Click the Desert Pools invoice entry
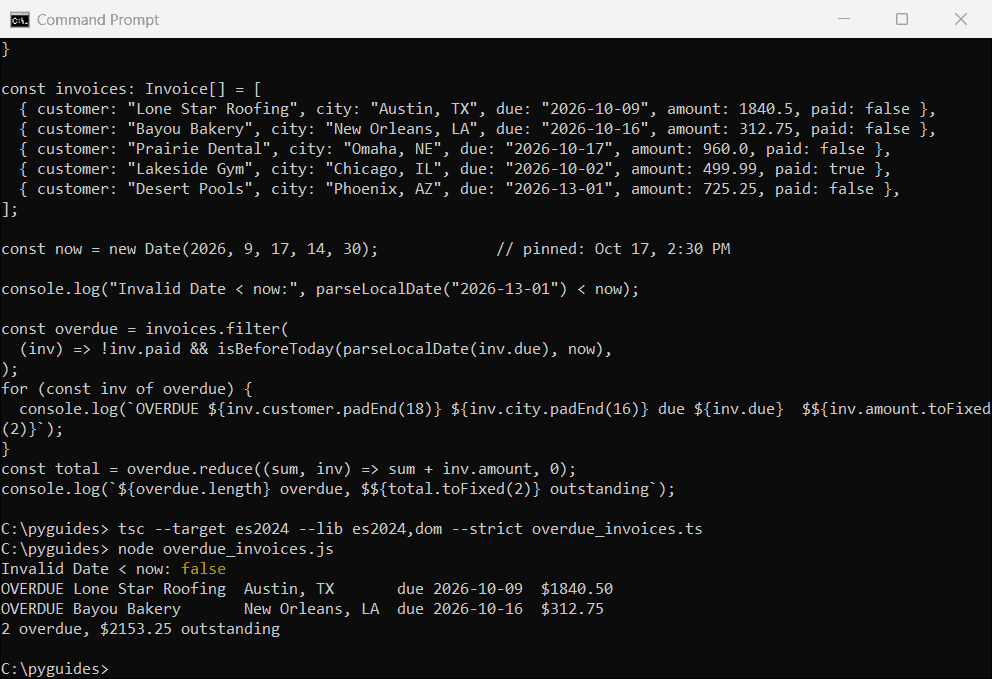992x679 pixels. pyautogui.click(x=459, y=189)
